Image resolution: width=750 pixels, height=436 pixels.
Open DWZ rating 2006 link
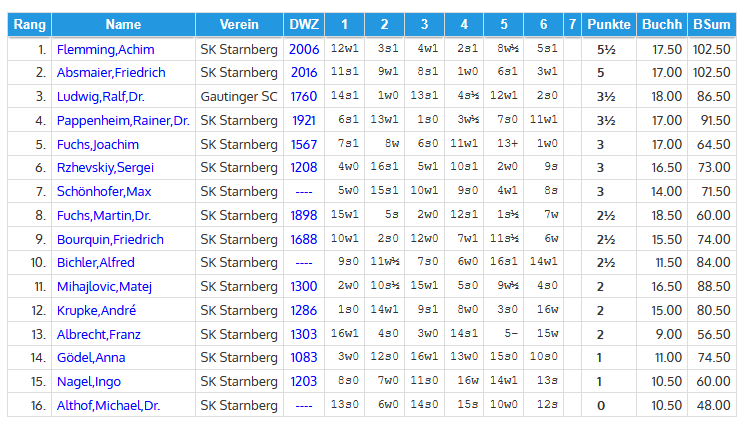(303, 49)
